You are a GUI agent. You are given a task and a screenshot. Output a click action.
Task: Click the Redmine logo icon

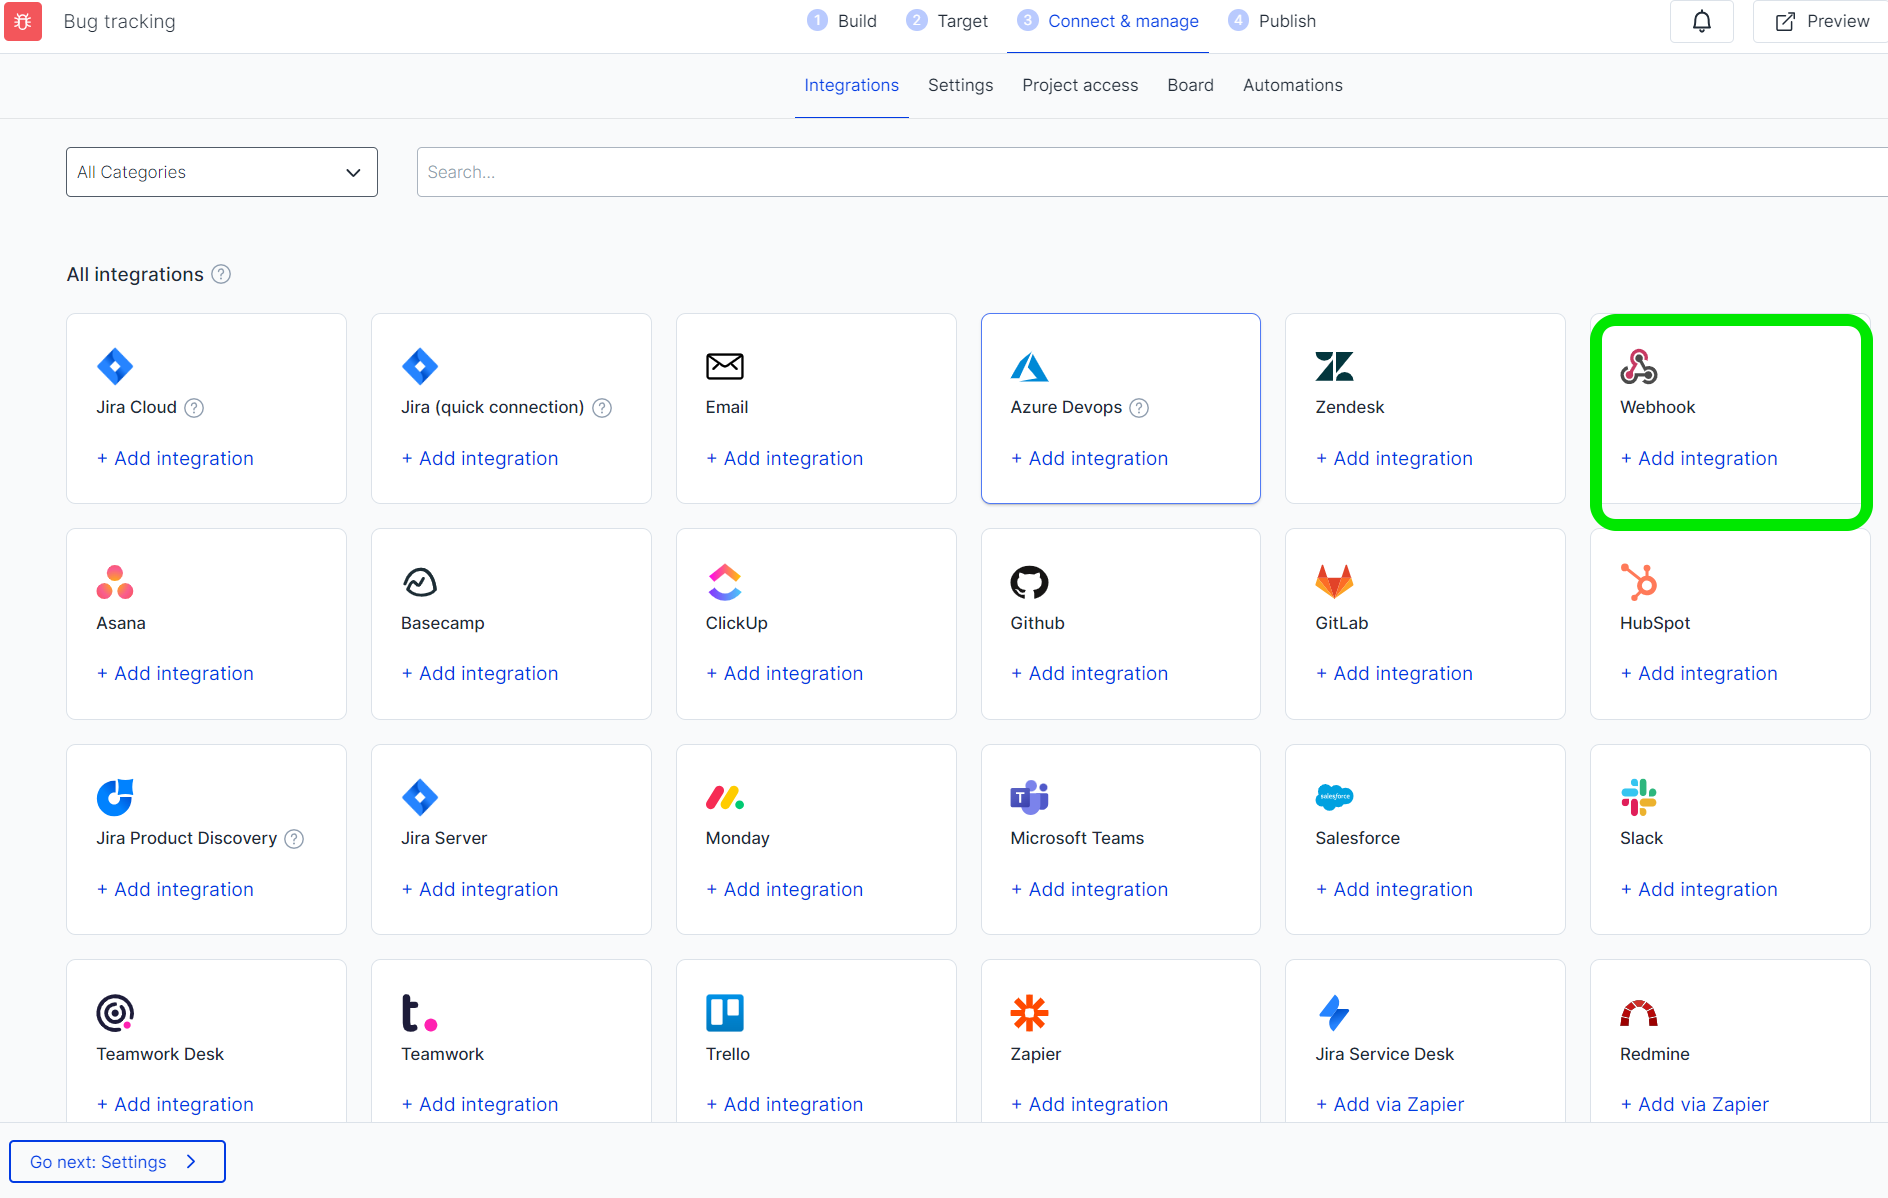[x=1639, y=1013]
